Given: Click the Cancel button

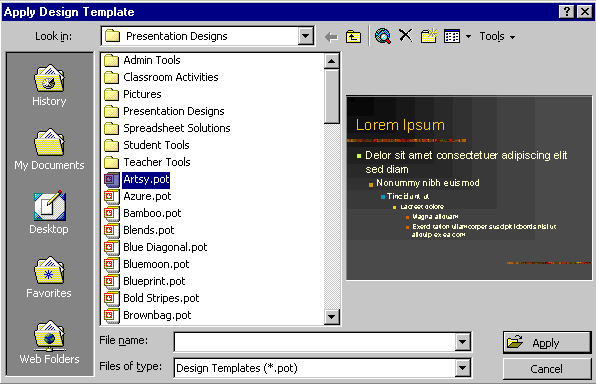Looking at the screenshot, I should [x=547, y=369].
